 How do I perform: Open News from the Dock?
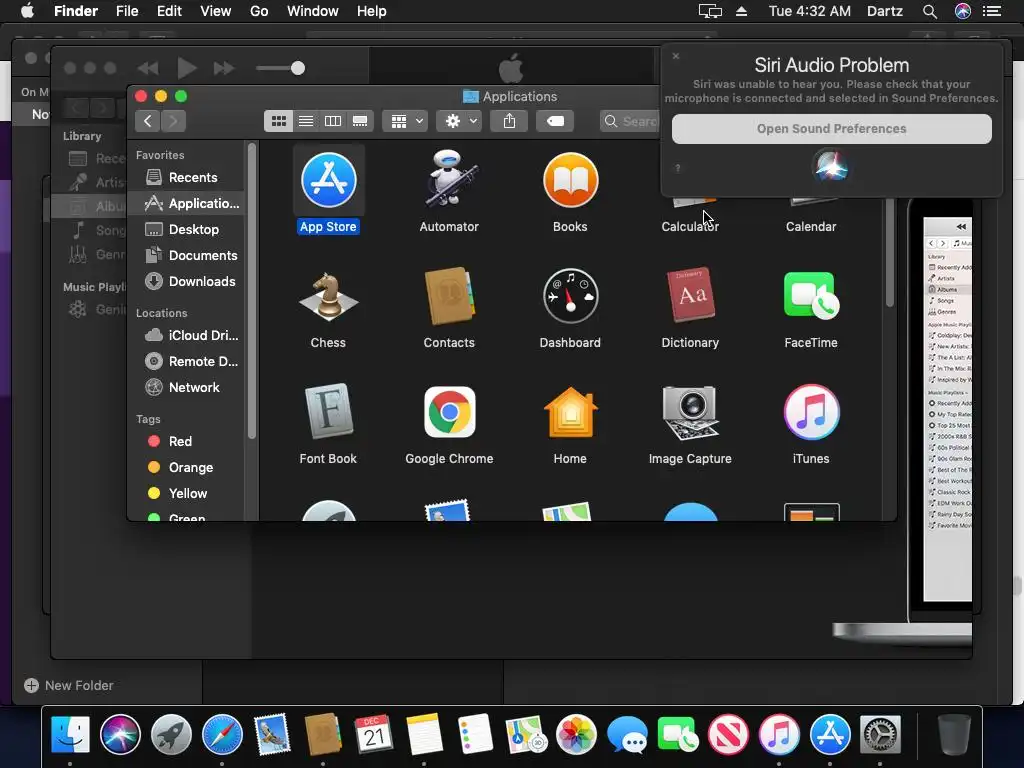tap(728, 735)
